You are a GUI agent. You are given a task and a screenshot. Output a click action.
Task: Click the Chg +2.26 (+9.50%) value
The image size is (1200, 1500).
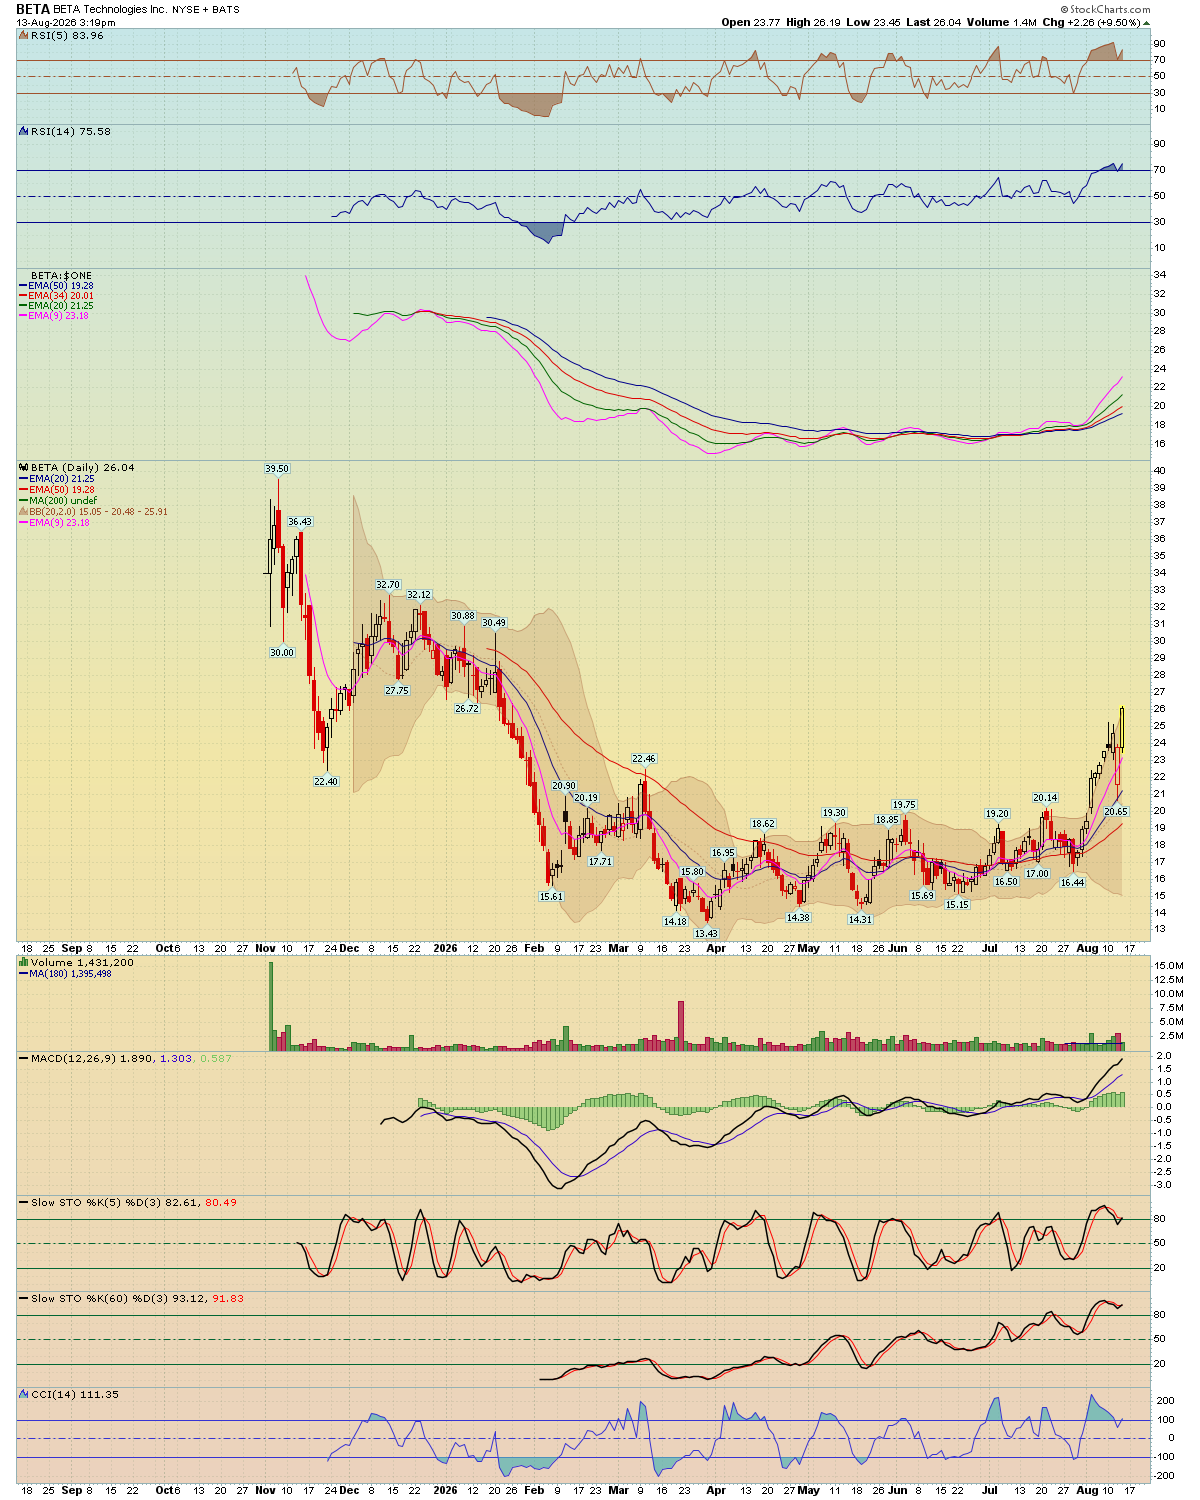[1091, 22]
